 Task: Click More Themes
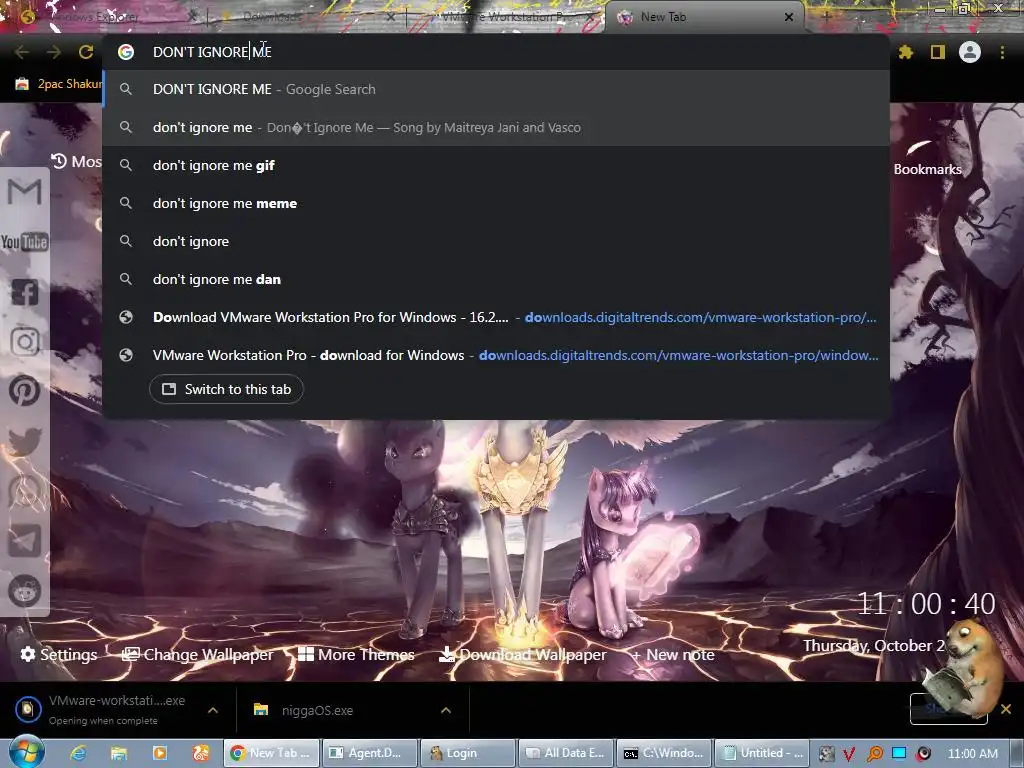tap(357, 654)
